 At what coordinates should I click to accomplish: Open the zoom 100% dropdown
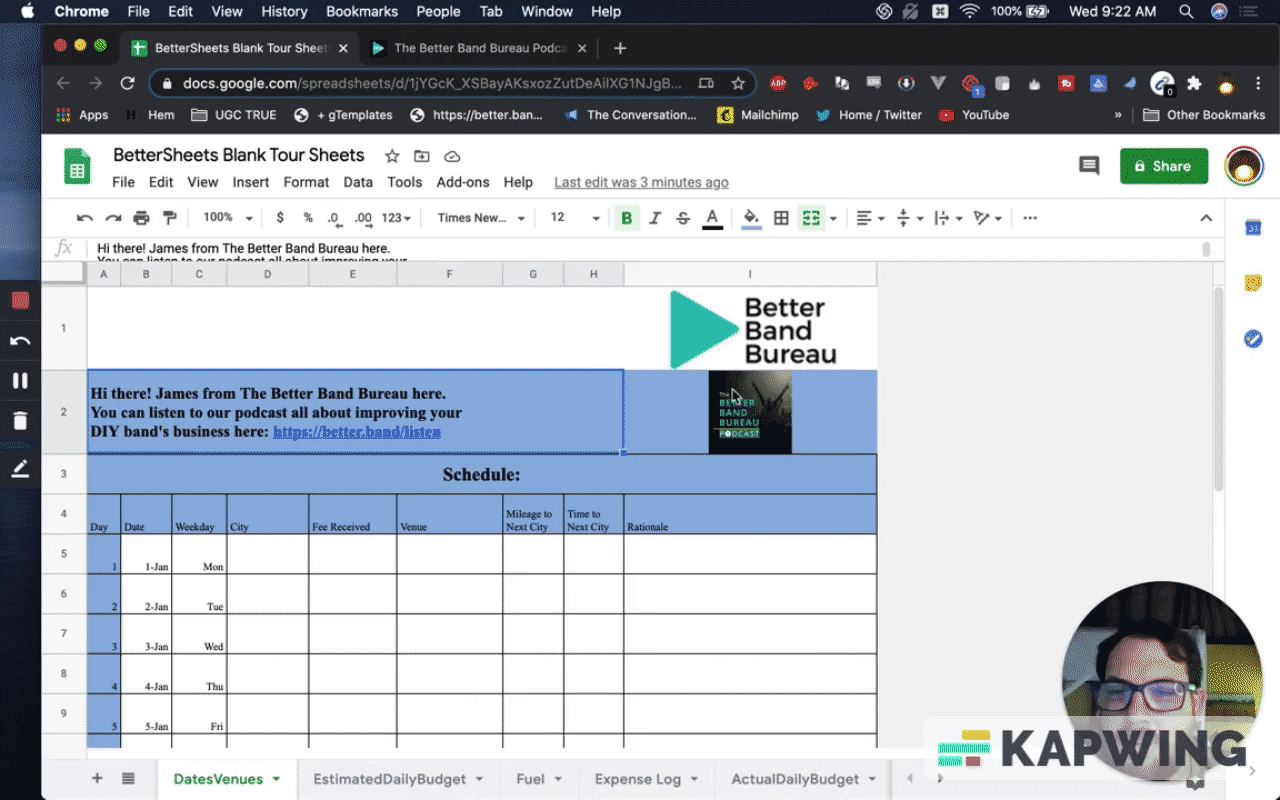[x=228, y=218]
